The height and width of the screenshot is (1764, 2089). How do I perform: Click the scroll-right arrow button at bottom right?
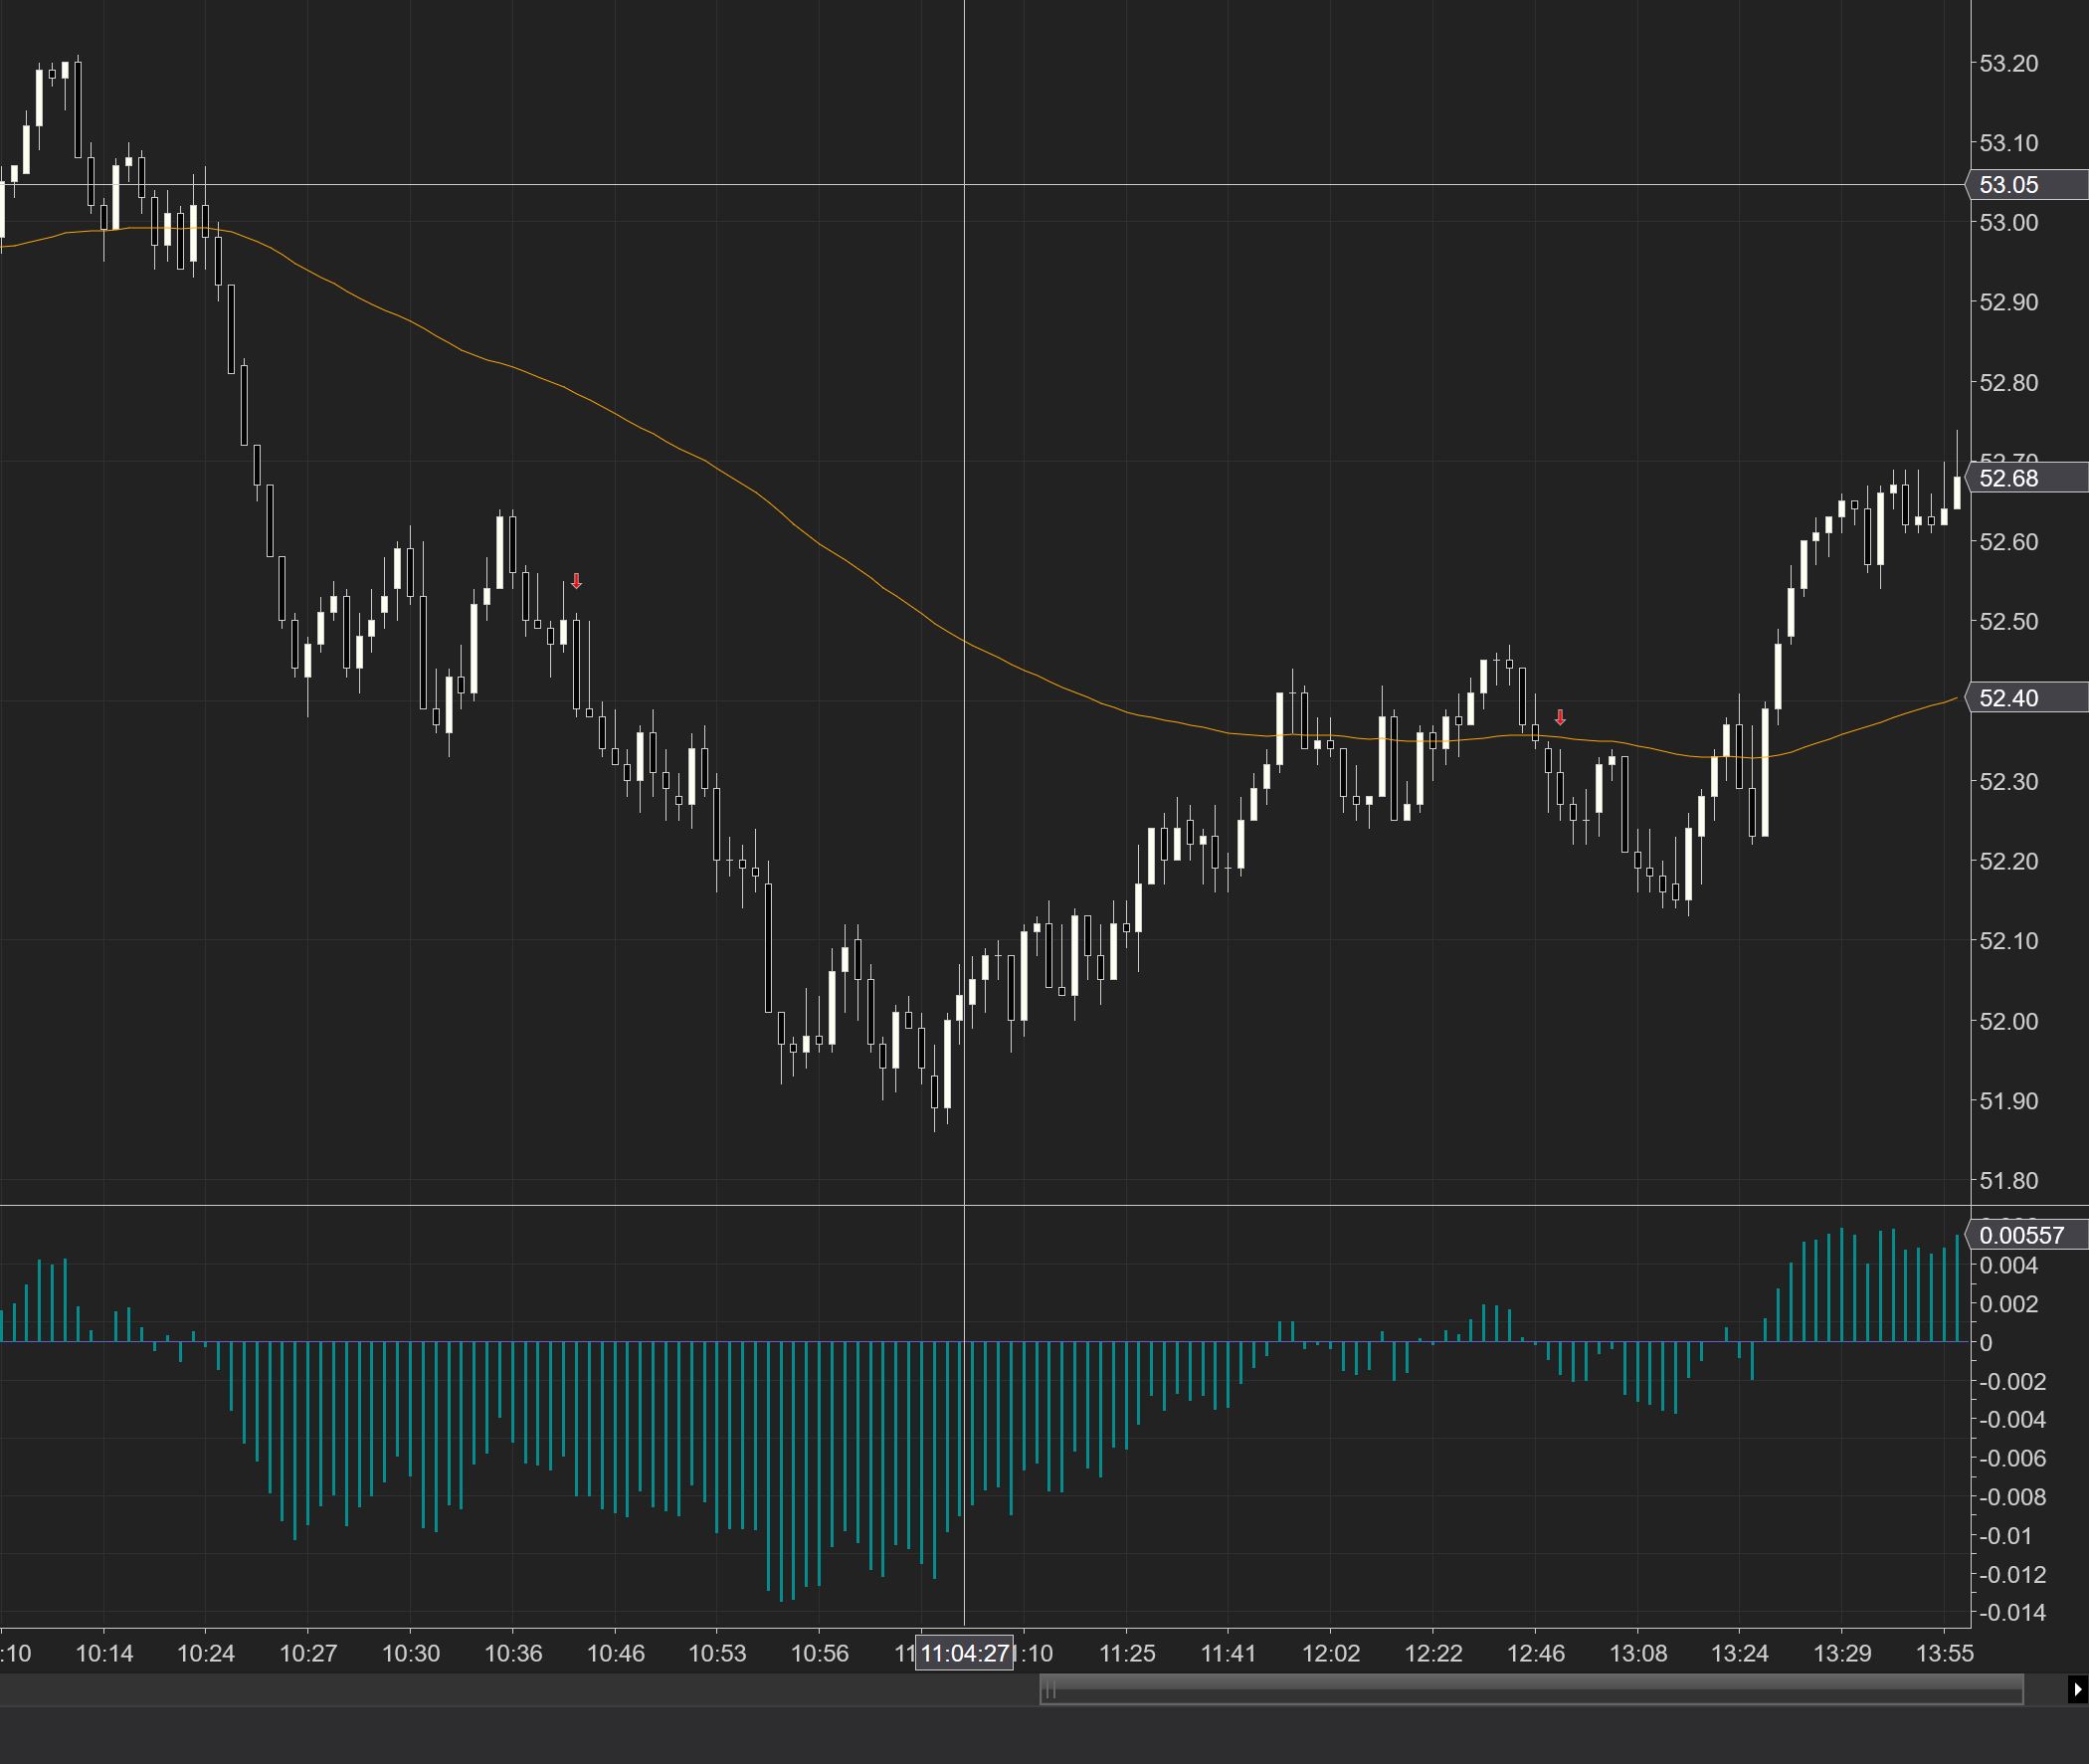click(x=2077, y=1690)
